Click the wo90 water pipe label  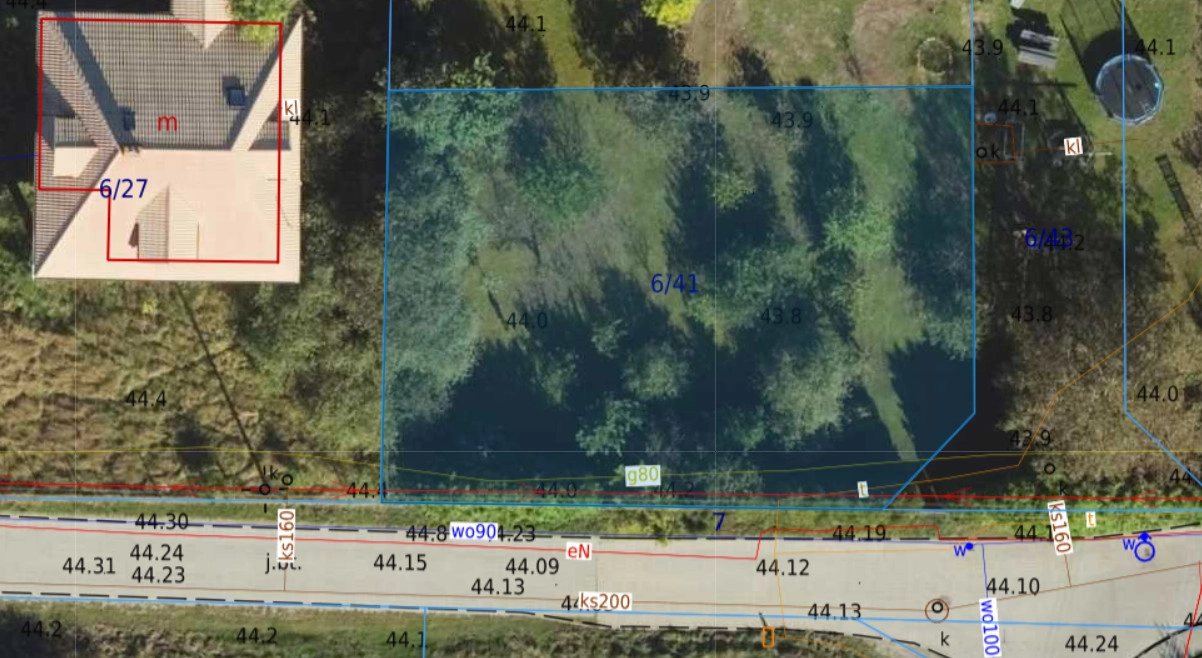click(473, 531)
